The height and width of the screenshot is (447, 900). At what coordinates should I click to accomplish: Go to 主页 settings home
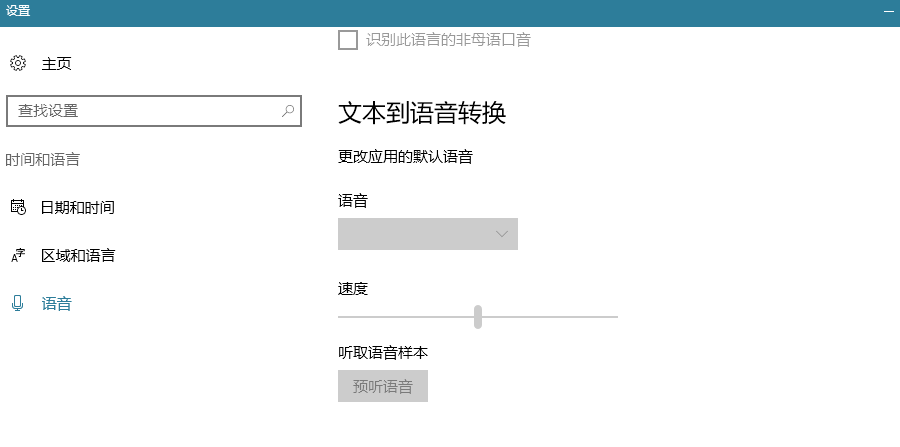point(56,64)
